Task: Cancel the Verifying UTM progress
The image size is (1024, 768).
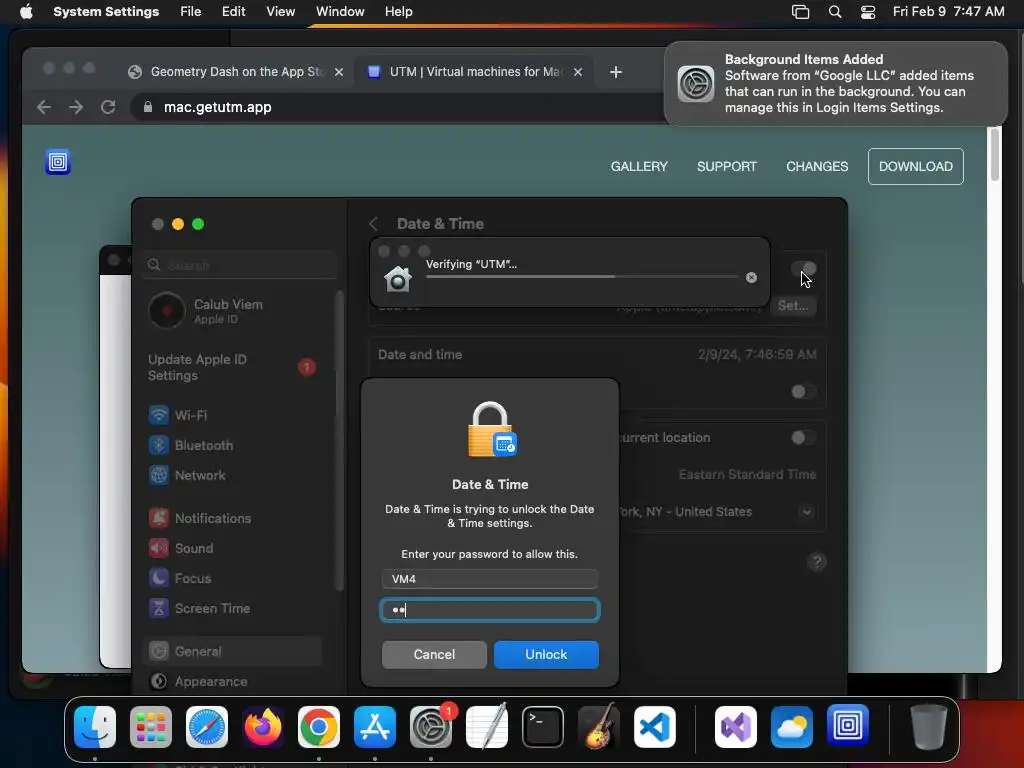Action: 752,278
